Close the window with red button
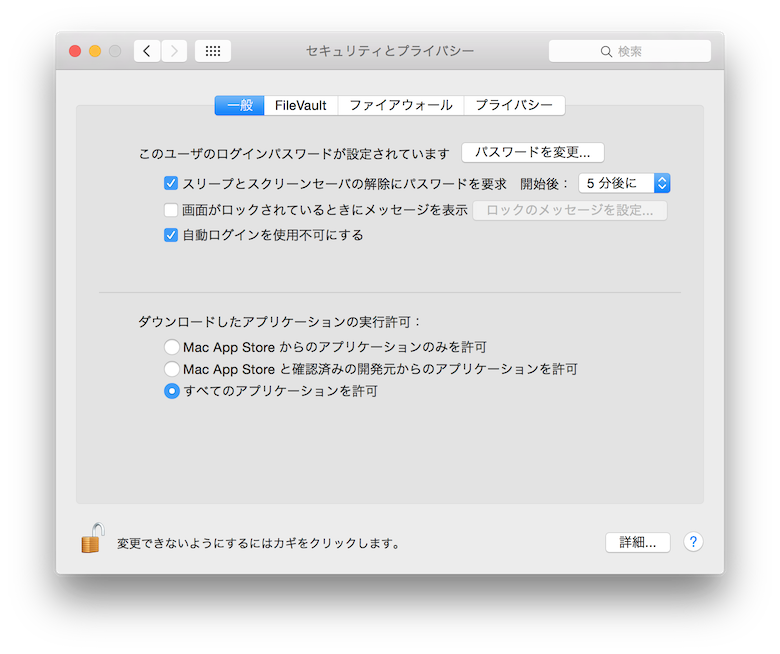 click(75, 51)
